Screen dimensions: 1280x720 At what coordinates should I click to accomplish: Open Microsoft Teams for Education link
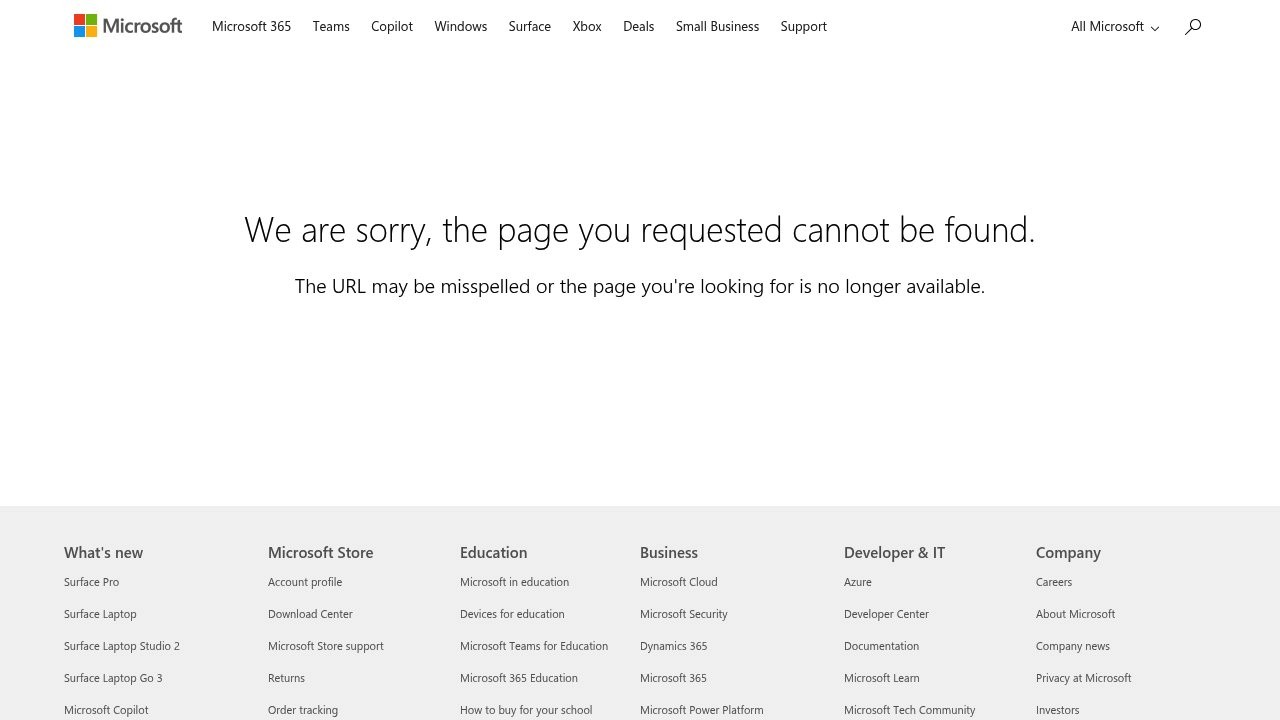click(x=534, y=646)
